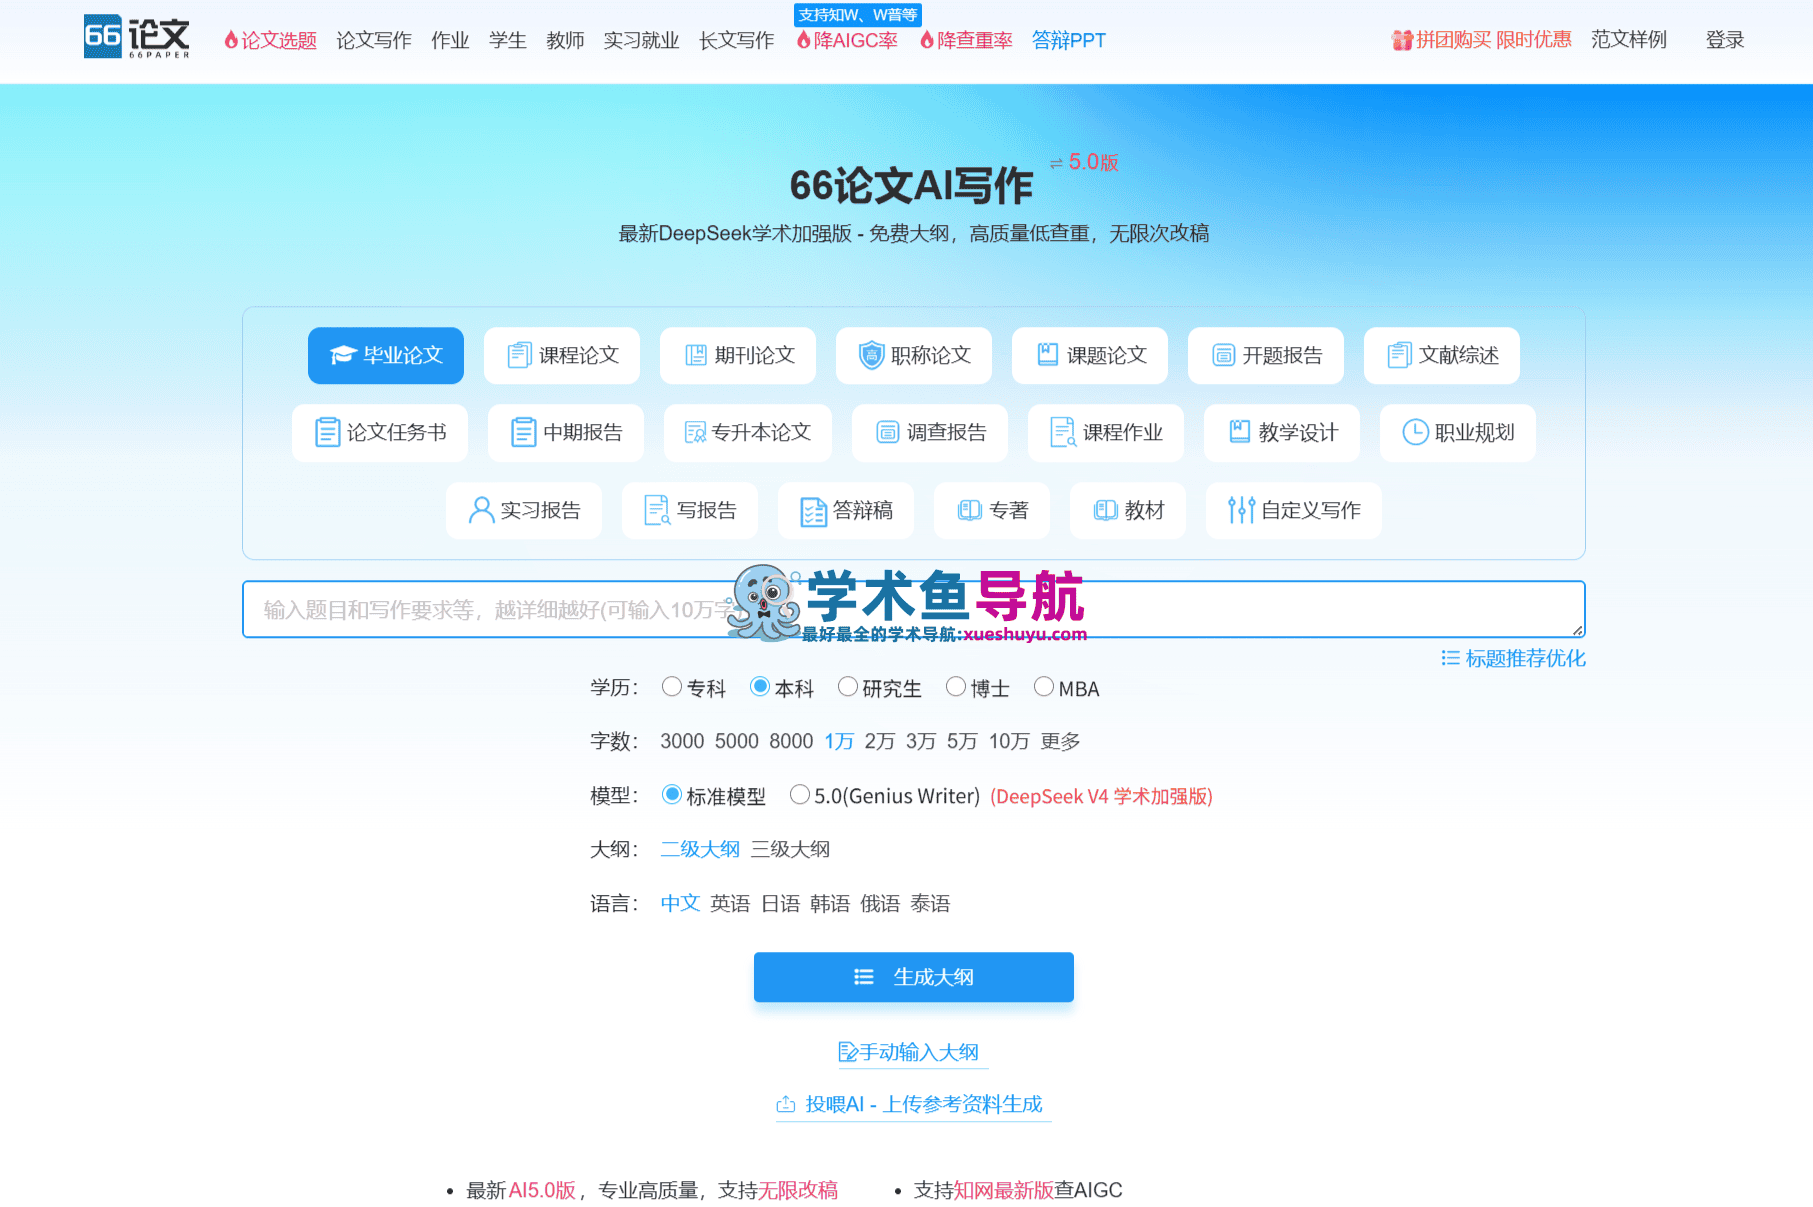
Task: Click the 实习报告 person icon
Action: 481,510
